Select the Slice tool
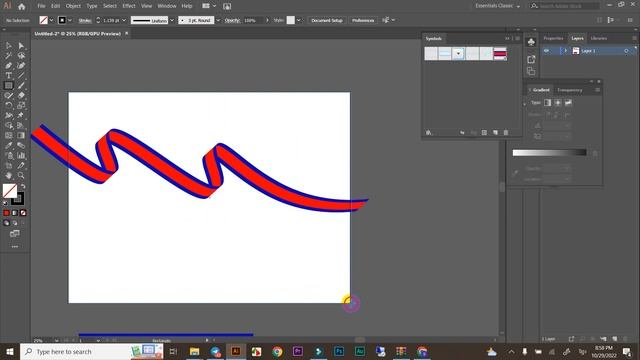 [x=21, y=165]
